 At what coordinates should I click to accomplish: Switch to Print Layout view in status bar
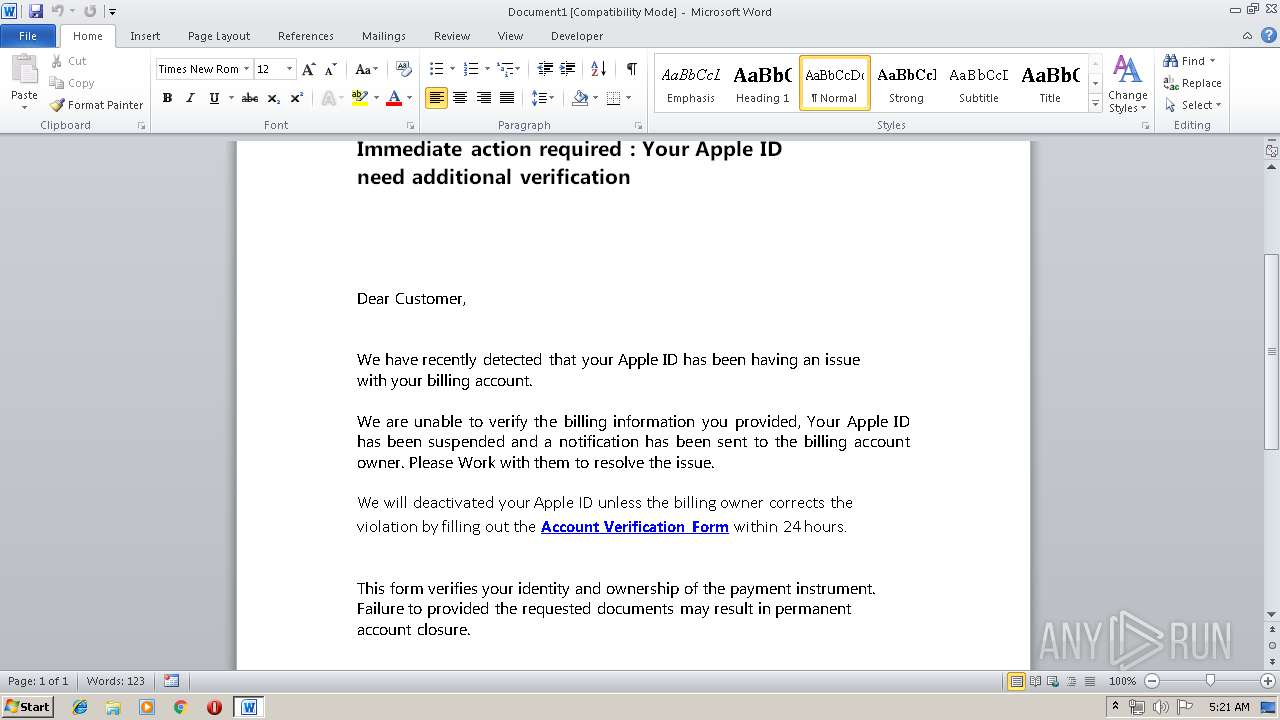(x=1016, y=681)
